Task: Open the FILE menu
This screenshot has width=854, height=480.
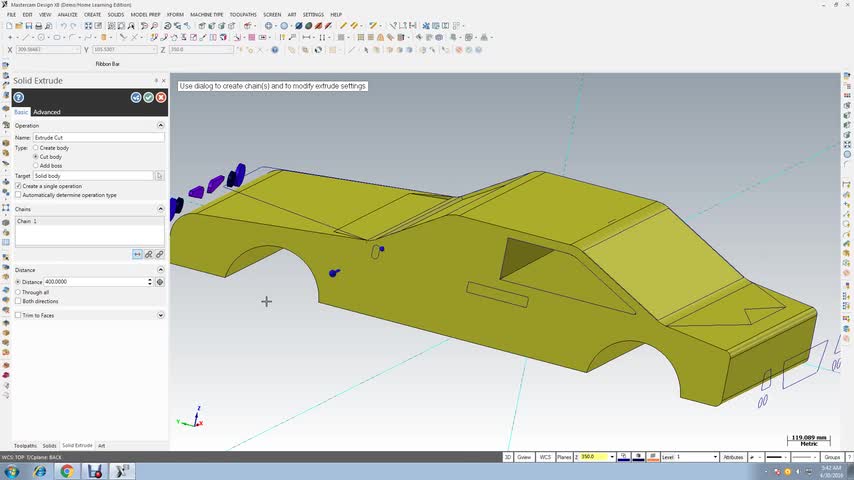Action: [x=11, y=15]
